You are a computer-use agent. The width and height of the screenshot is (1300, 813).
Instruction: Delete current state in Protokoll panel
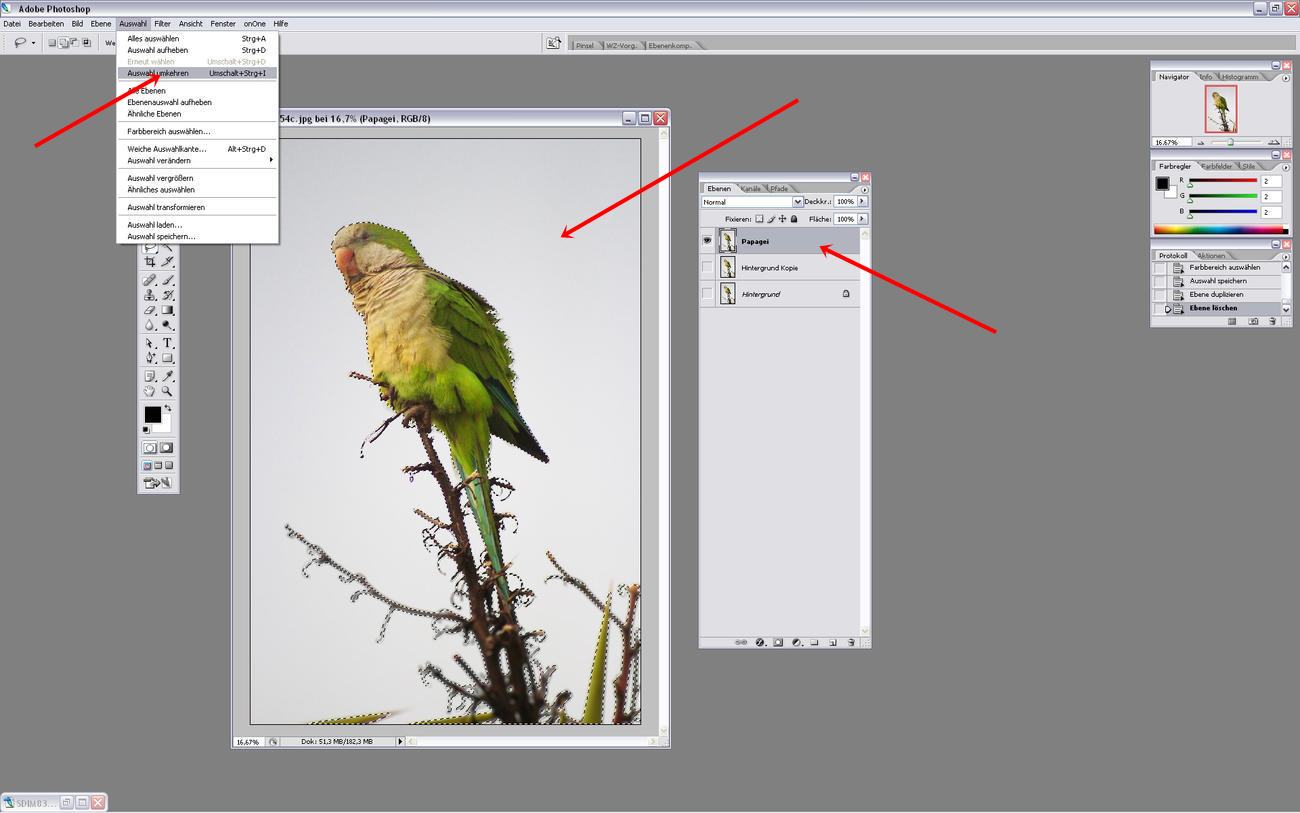click(x=1271, y=321)
